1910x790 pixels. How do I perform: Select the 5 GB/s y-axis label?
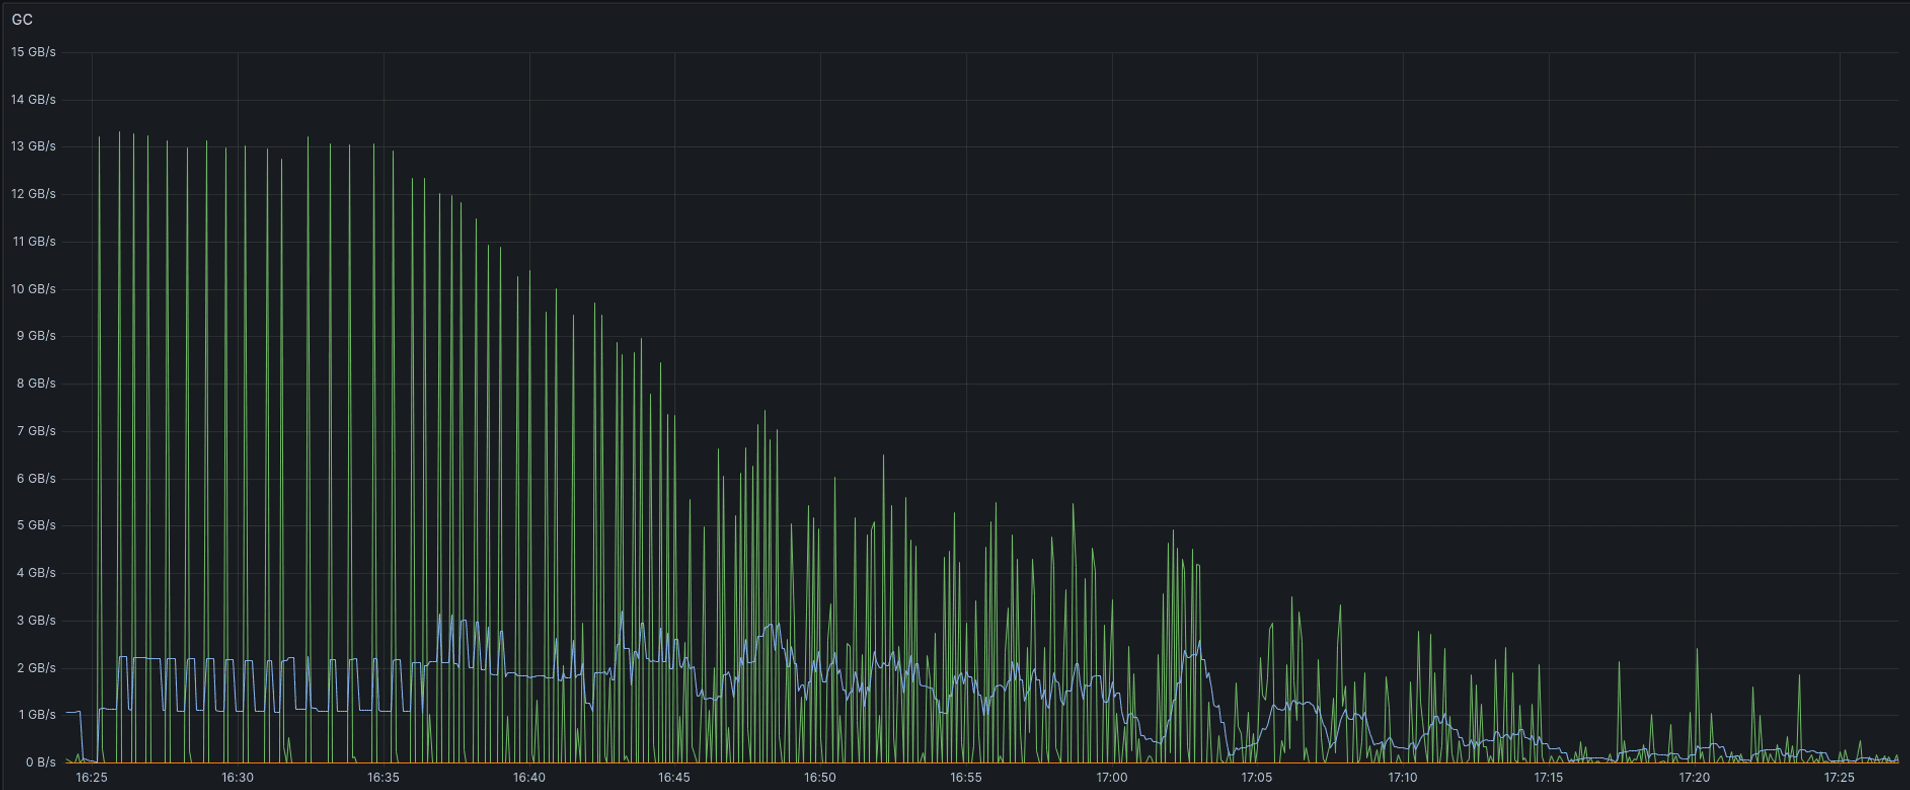pos(36,525)
